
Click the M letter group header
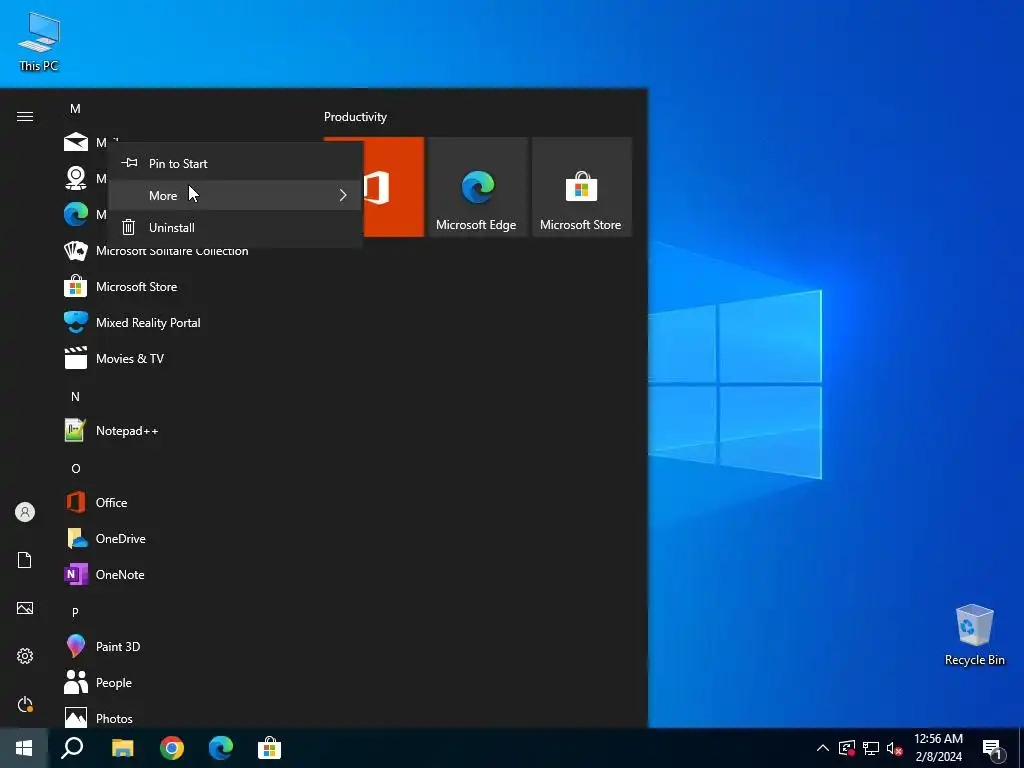(x=75, y=108)
